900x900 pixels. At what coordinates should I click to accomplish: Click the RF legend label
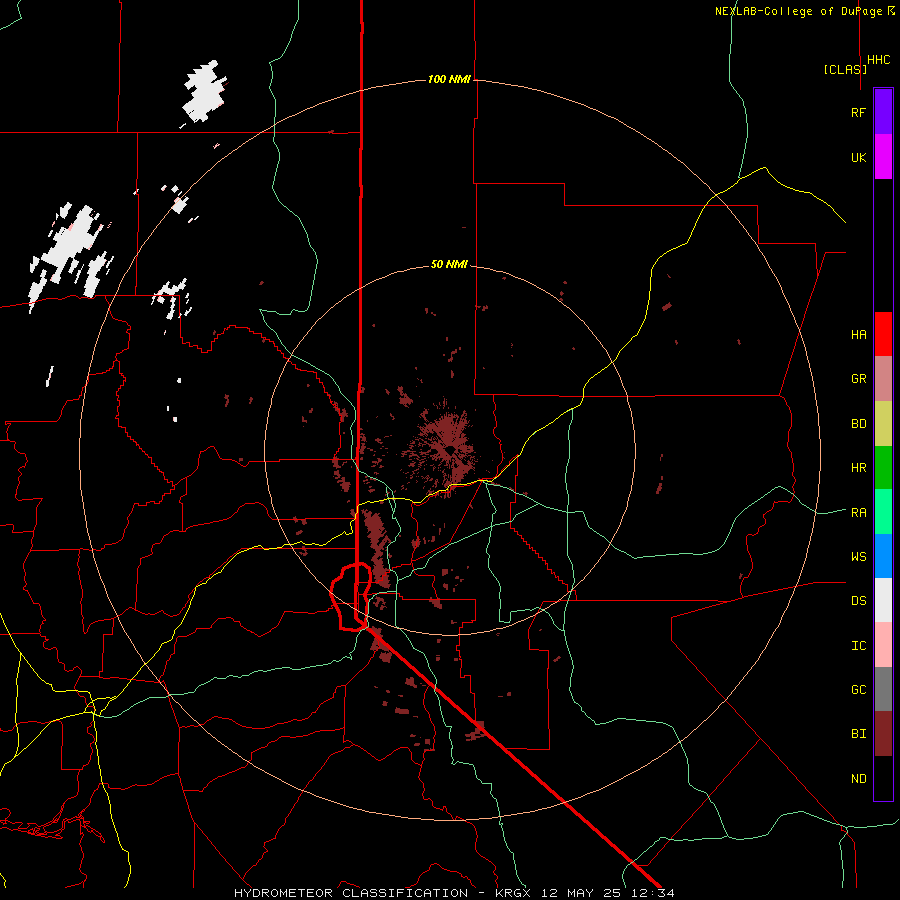[x=858, y=112]
